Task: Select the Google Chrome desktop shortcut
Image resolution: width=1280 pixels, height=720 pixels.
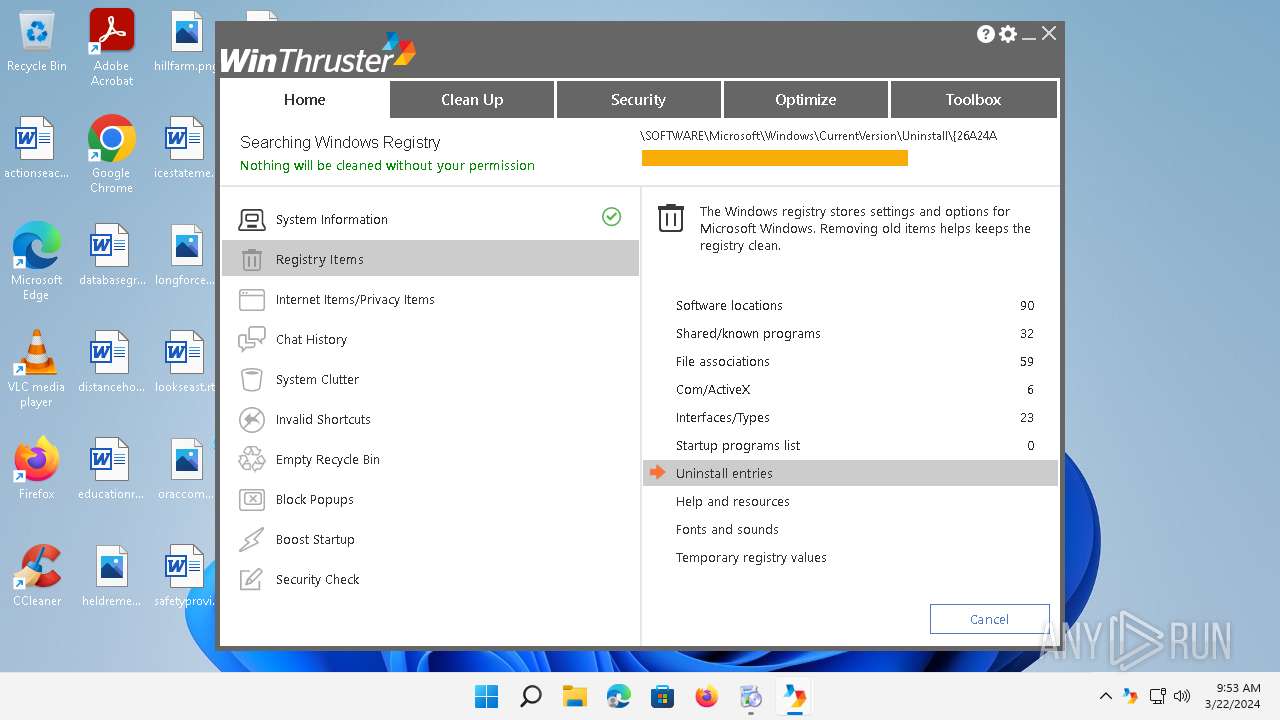Action: pos(112,155)
